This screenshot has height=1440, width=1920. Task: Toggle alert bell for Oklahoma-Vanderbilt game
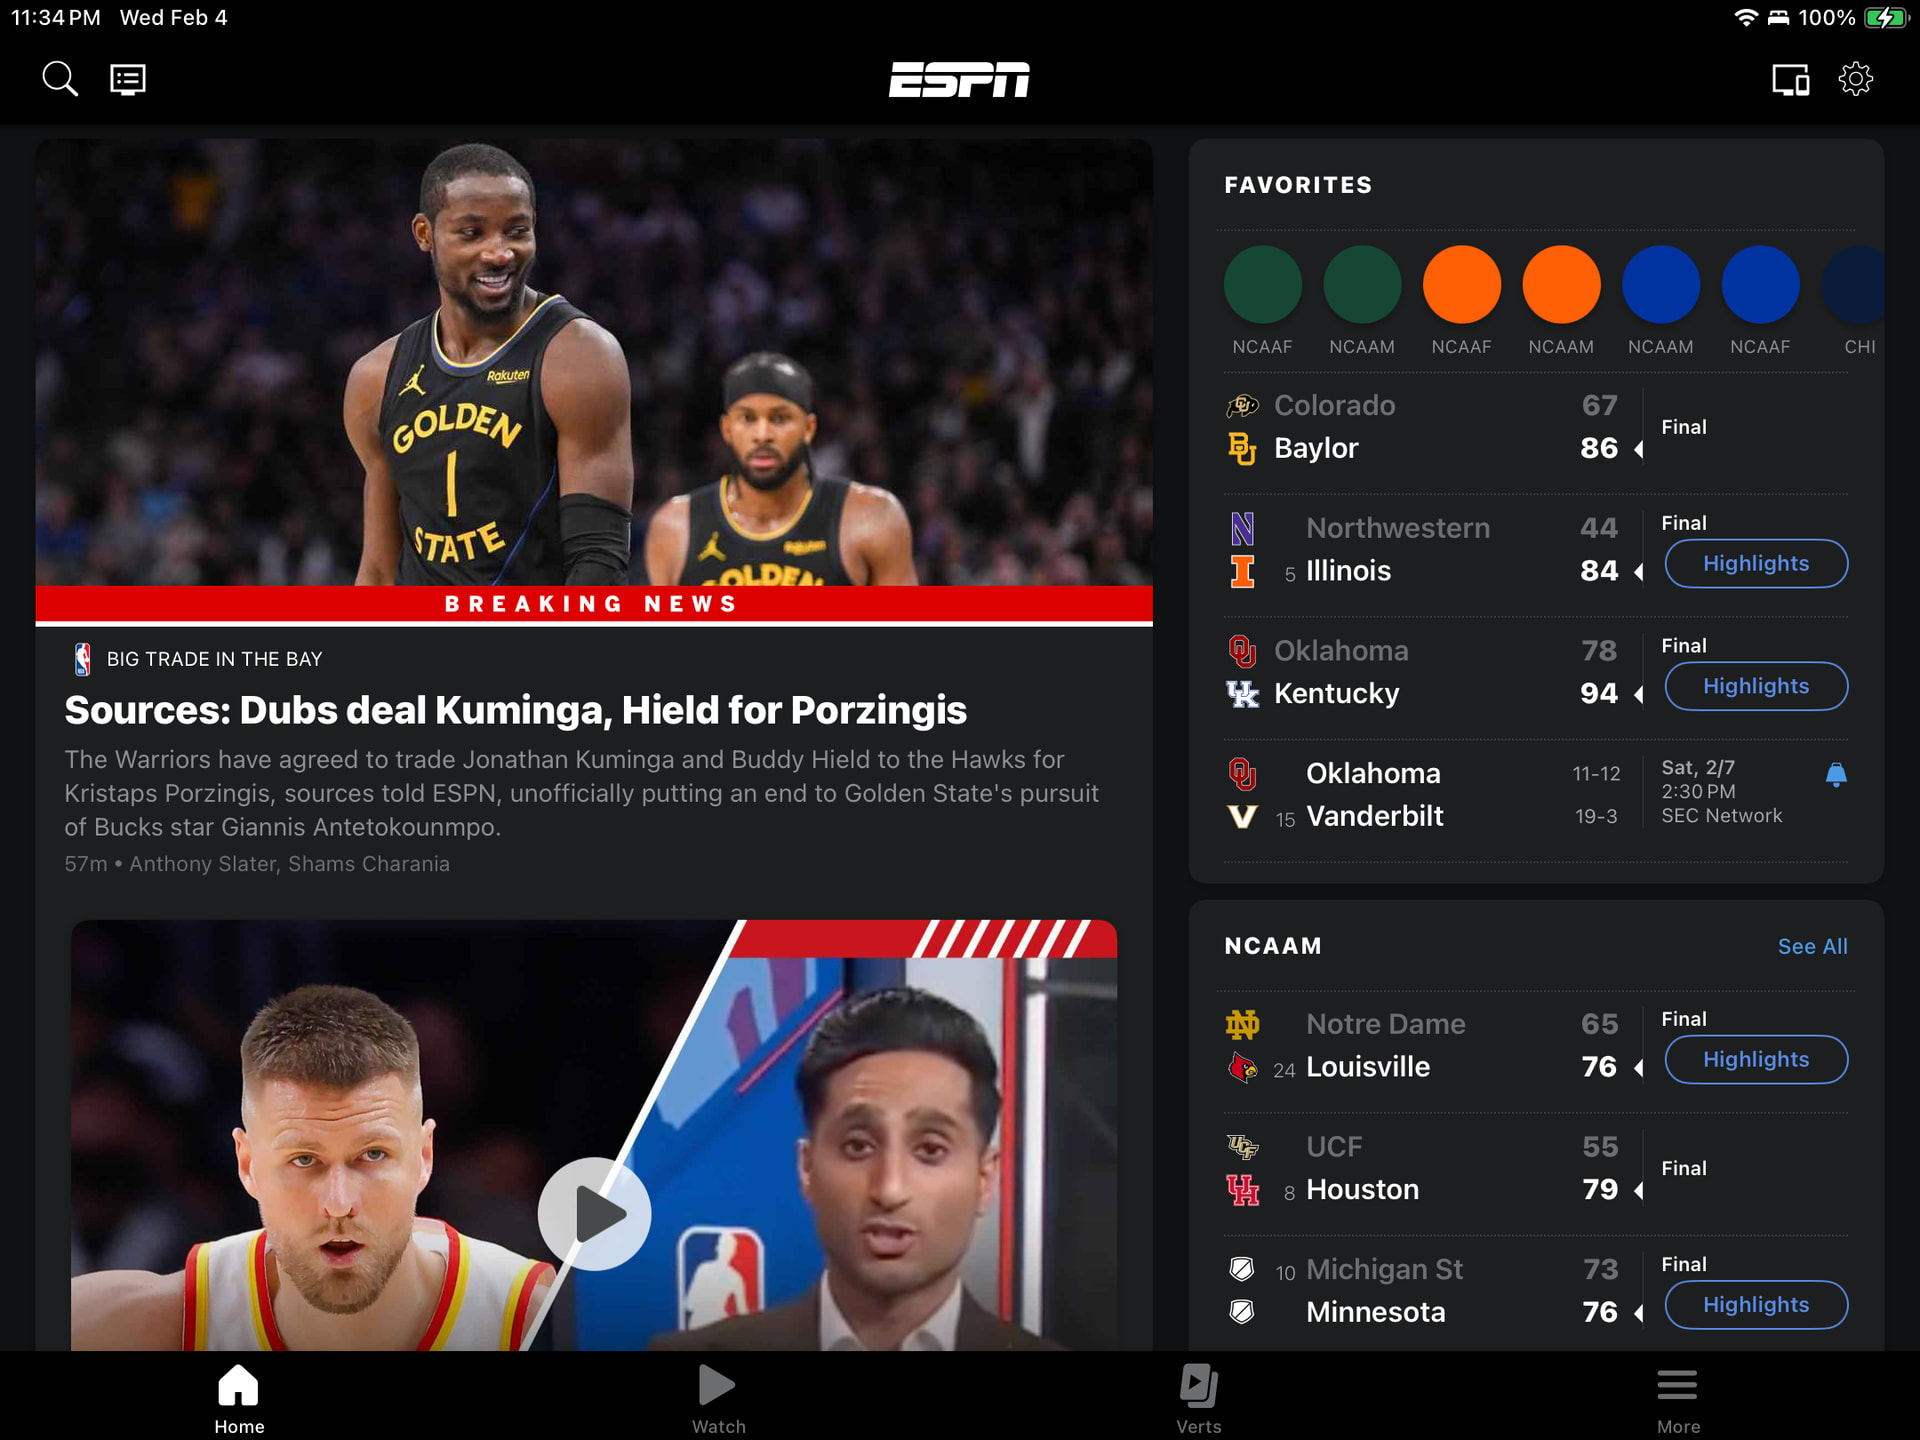click(1835, 774)
